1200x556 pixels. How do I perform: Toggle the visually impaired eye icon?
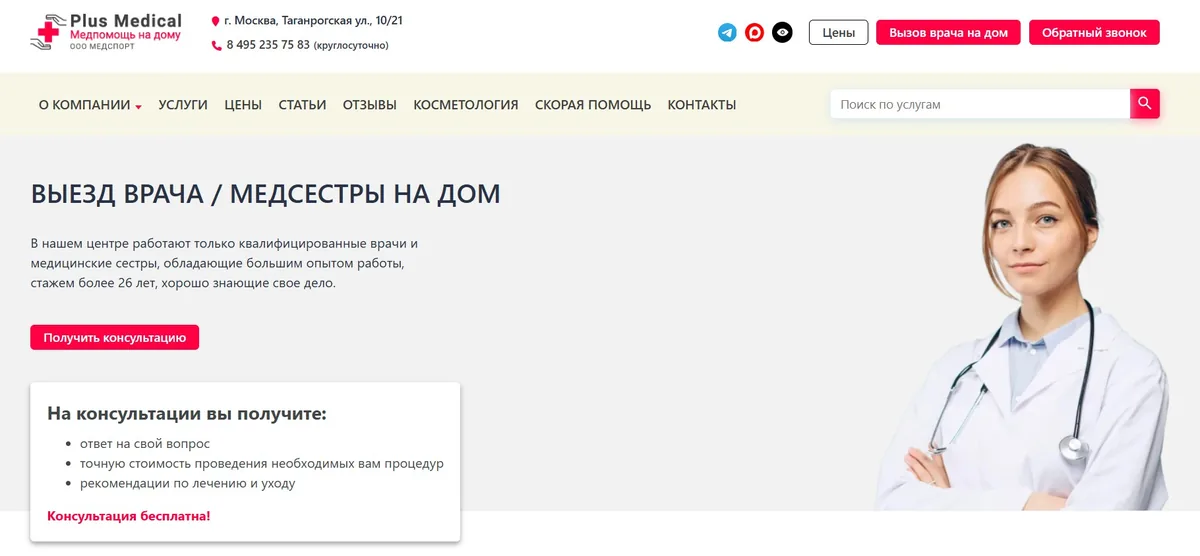[x=783, y=32]
